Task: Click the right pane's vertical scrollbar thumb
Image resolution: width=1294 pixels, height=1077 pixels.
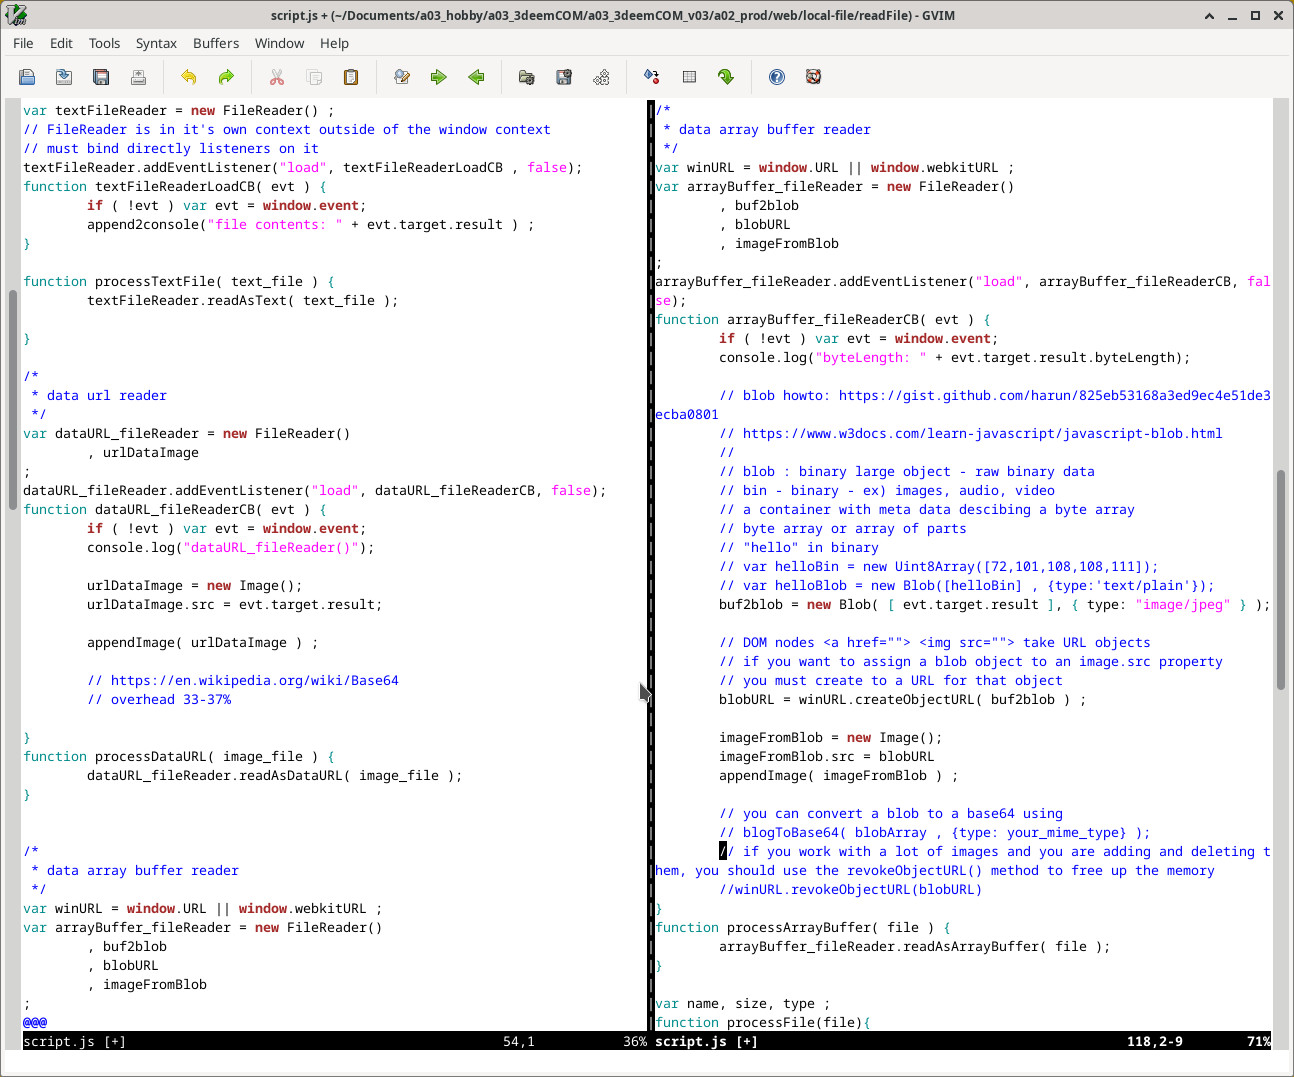Action: 1281,580
